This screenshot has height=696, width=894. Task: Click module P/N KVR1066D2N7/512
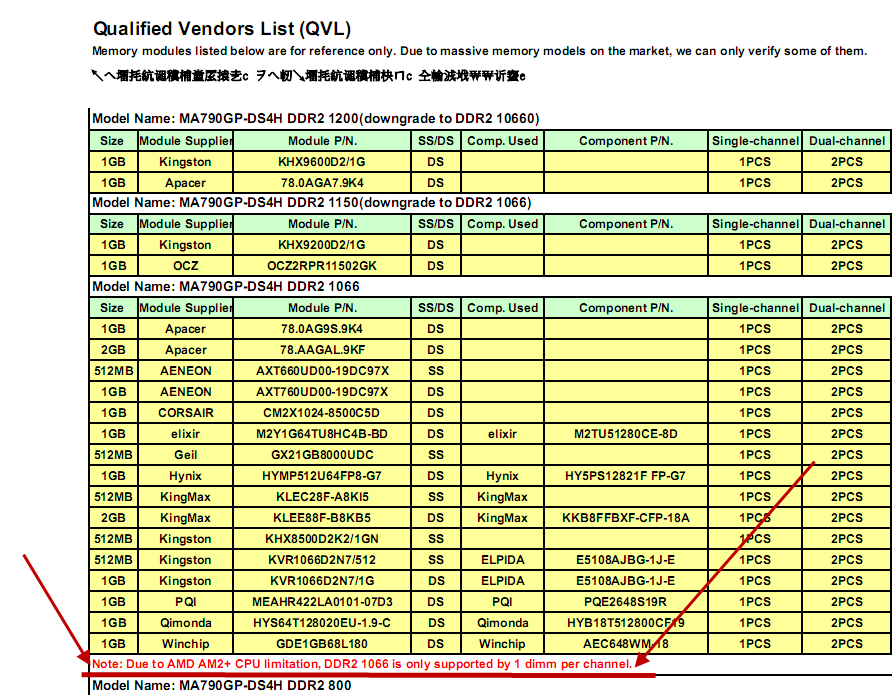point(322,560)
